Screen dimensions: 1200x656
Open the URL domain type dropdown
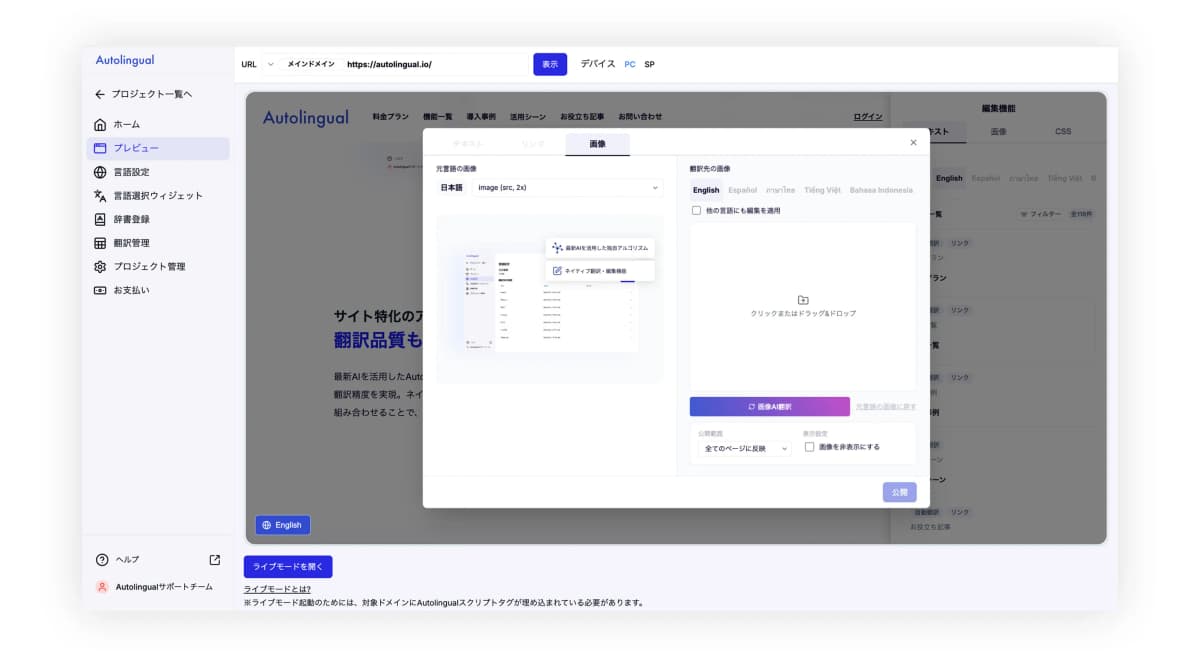click(x=270, y=64)
